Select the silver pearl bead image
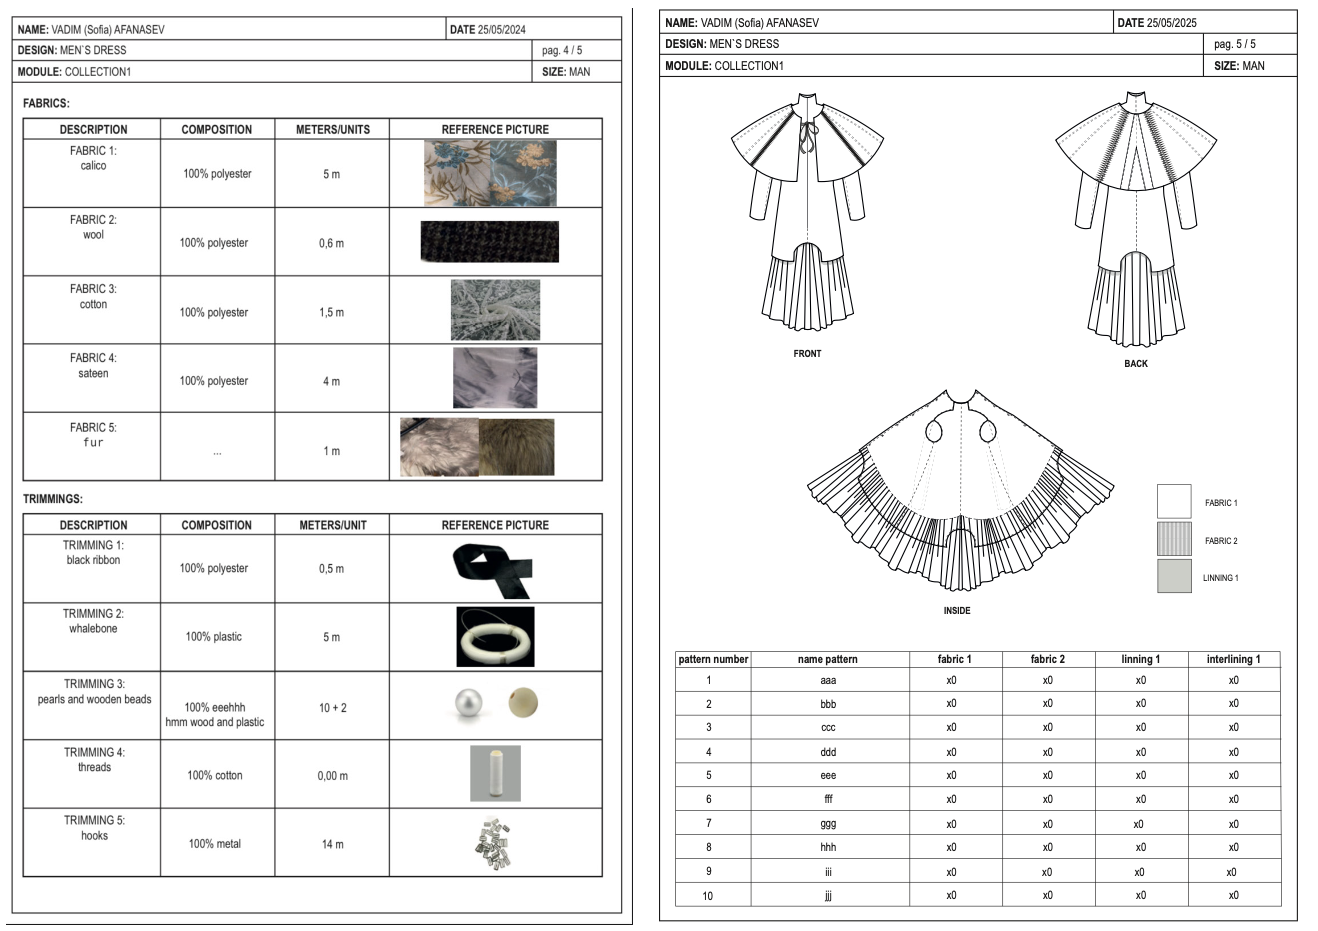This screenshot has height=931, width=1318. 469,704
